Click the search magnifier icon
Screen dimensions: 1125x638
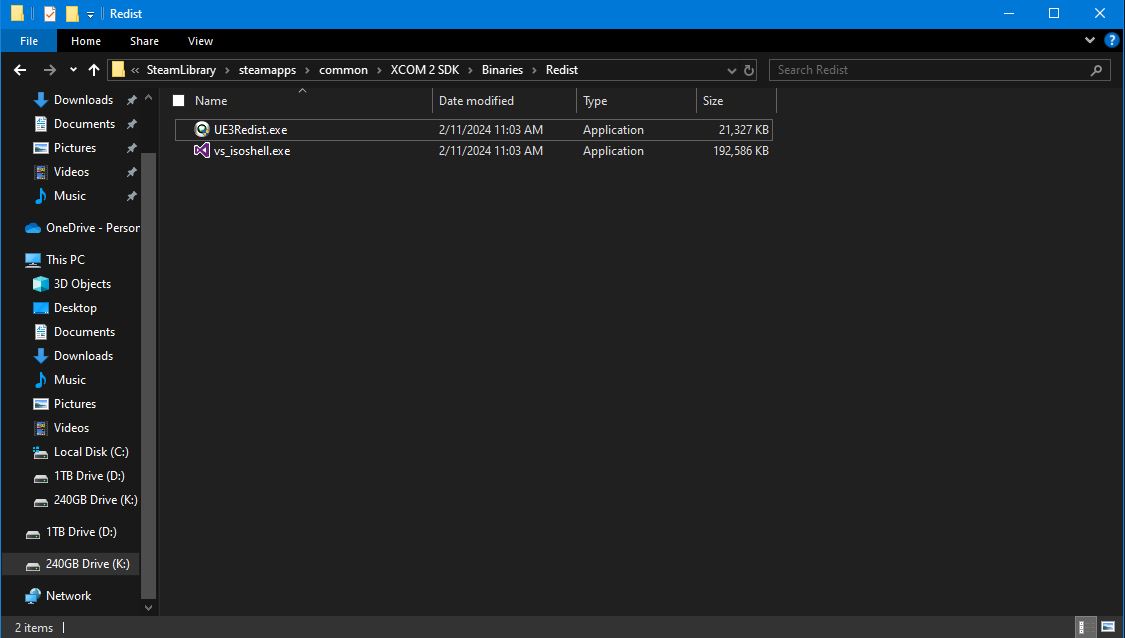[x=1096, y=70]
